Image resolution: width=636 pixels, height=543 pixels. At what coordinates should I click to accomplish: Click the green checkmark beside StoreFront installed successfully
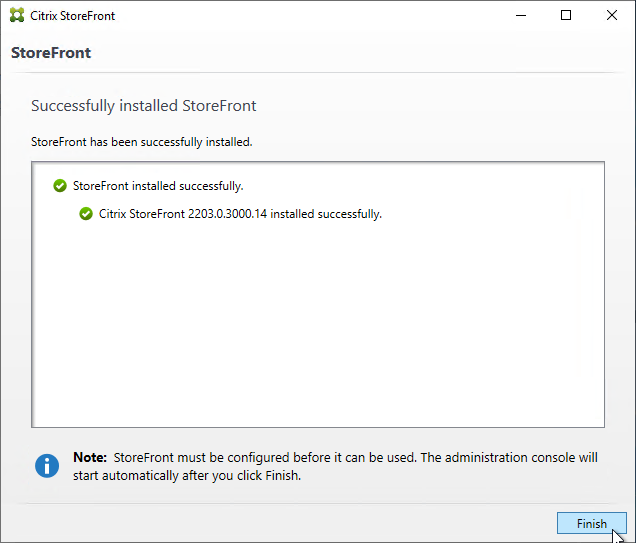click(60, 186)
